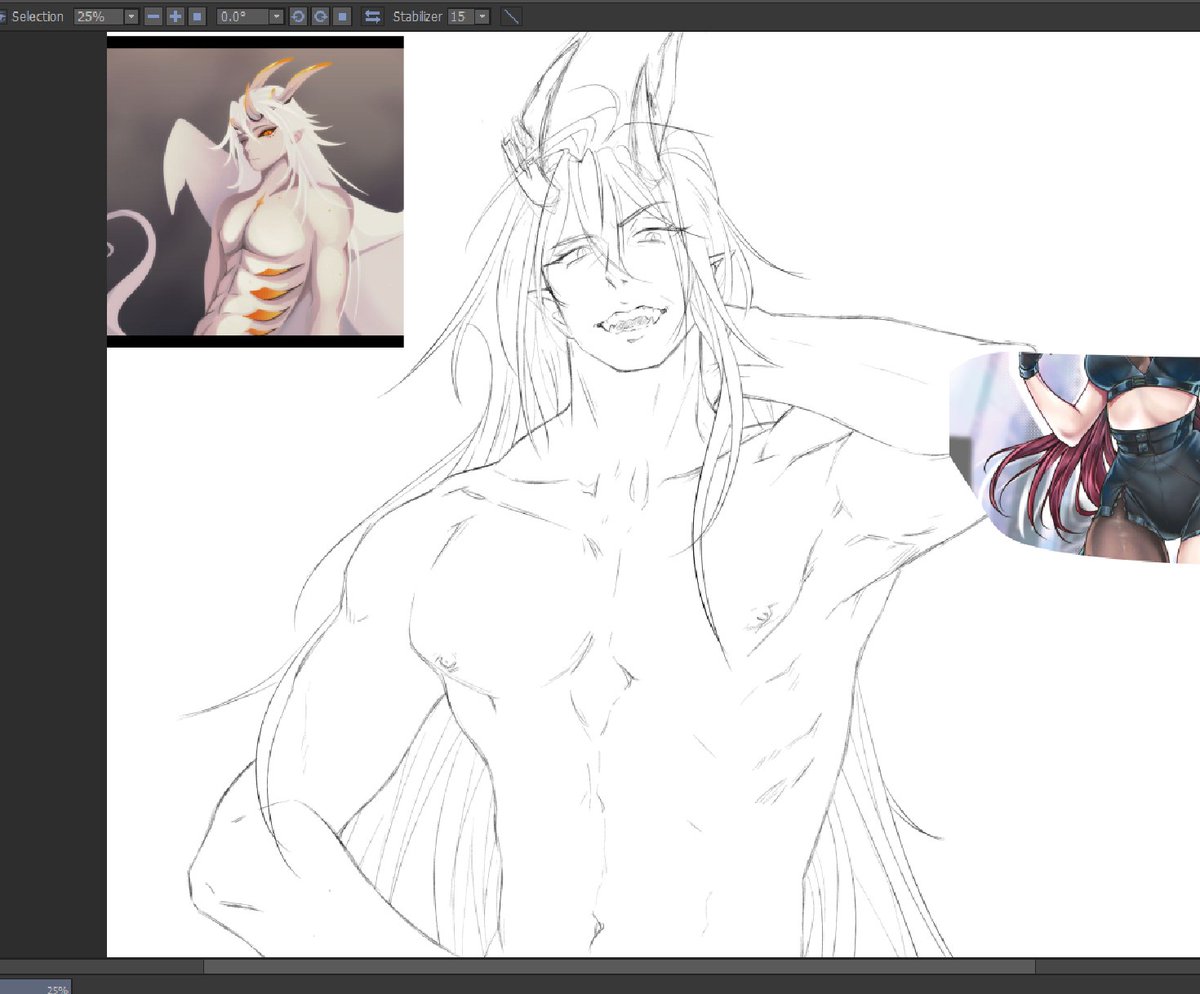Flip the canvas horizontally
Image resolution: width=1200 pixels, height=994 pixels.
tap(372, 17)
